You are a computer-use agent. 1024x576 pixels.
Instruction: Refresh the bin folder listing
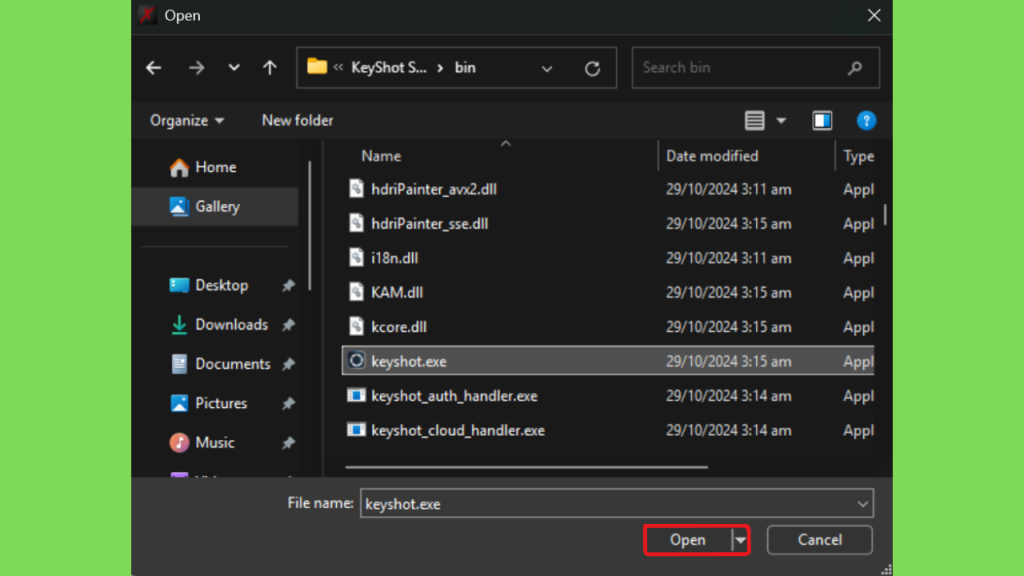[x=592, y=69]
